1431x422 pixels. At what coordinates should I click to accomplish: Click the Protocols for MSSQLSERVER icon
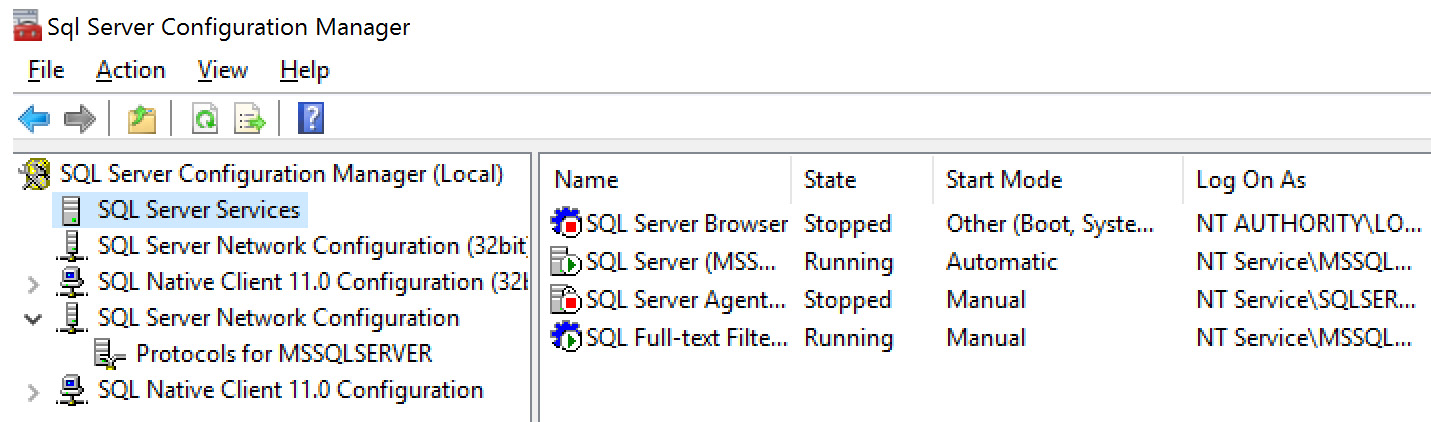point(109,354)
